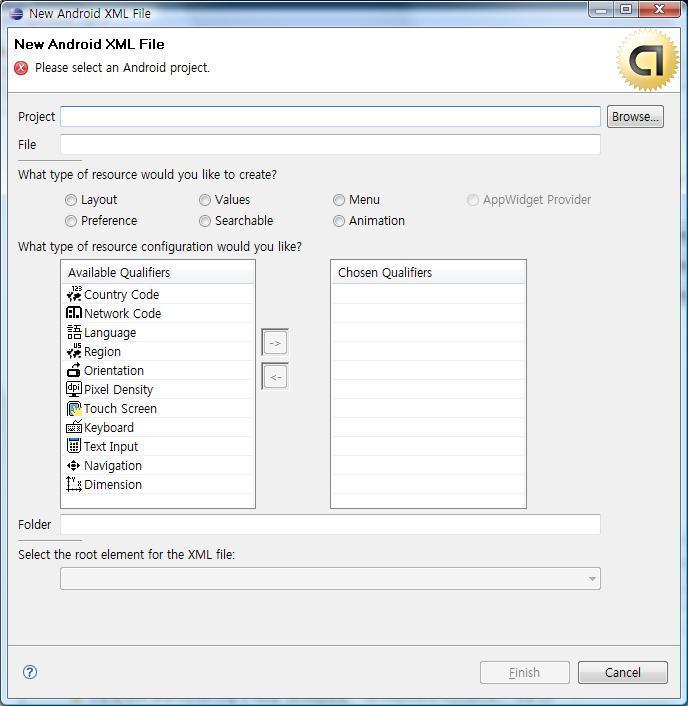Click the Orientation qualifier icon
This screenshot has height=706, width=688.
(x=74, y=370)
